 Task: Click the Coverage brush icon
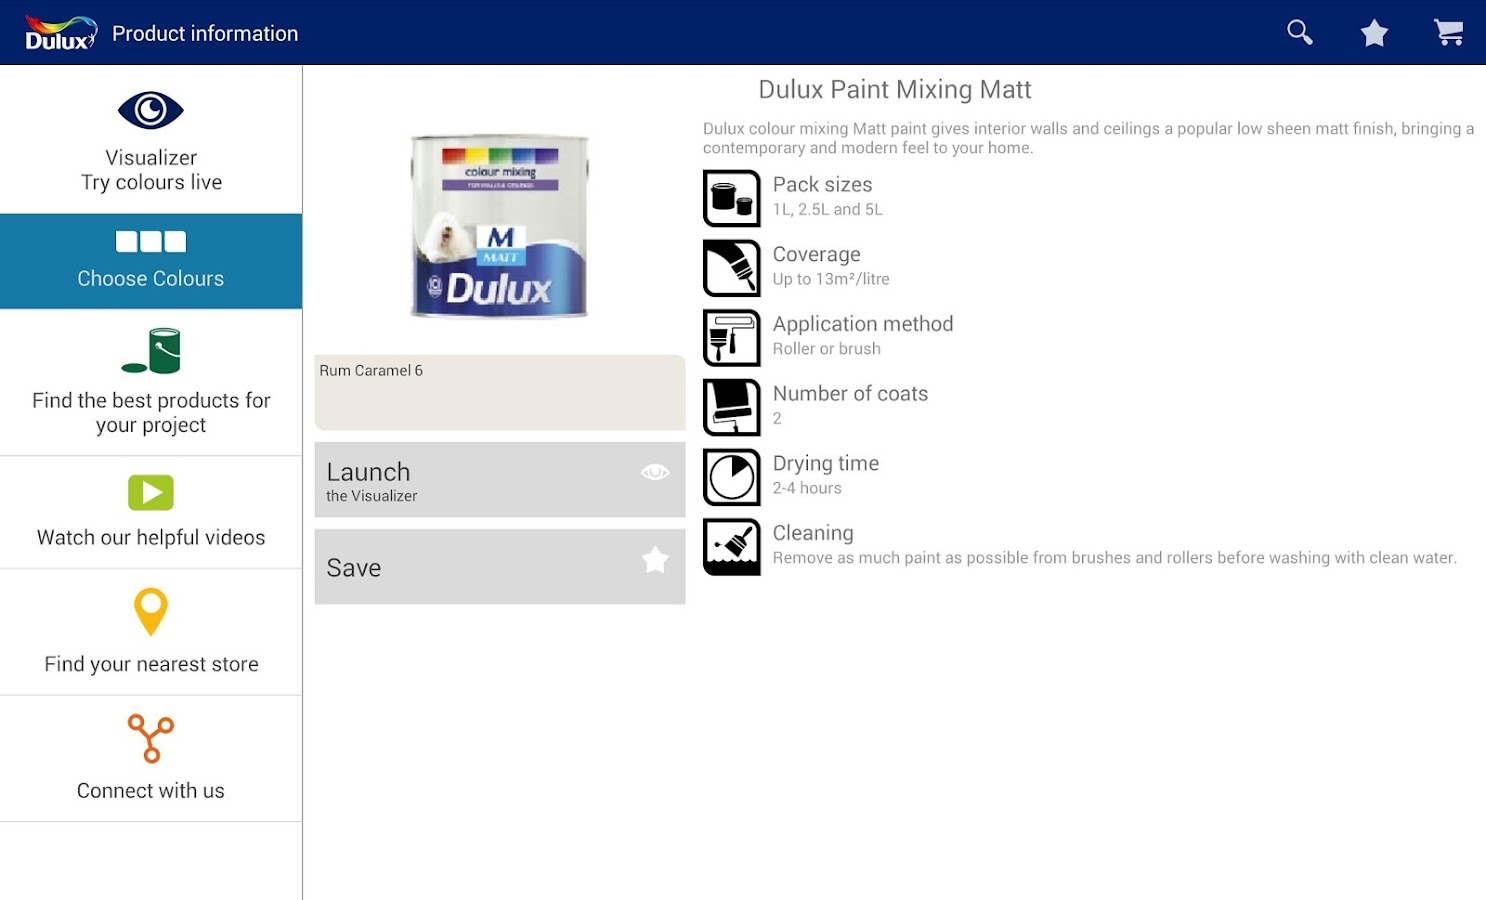[x=731, y=267]
